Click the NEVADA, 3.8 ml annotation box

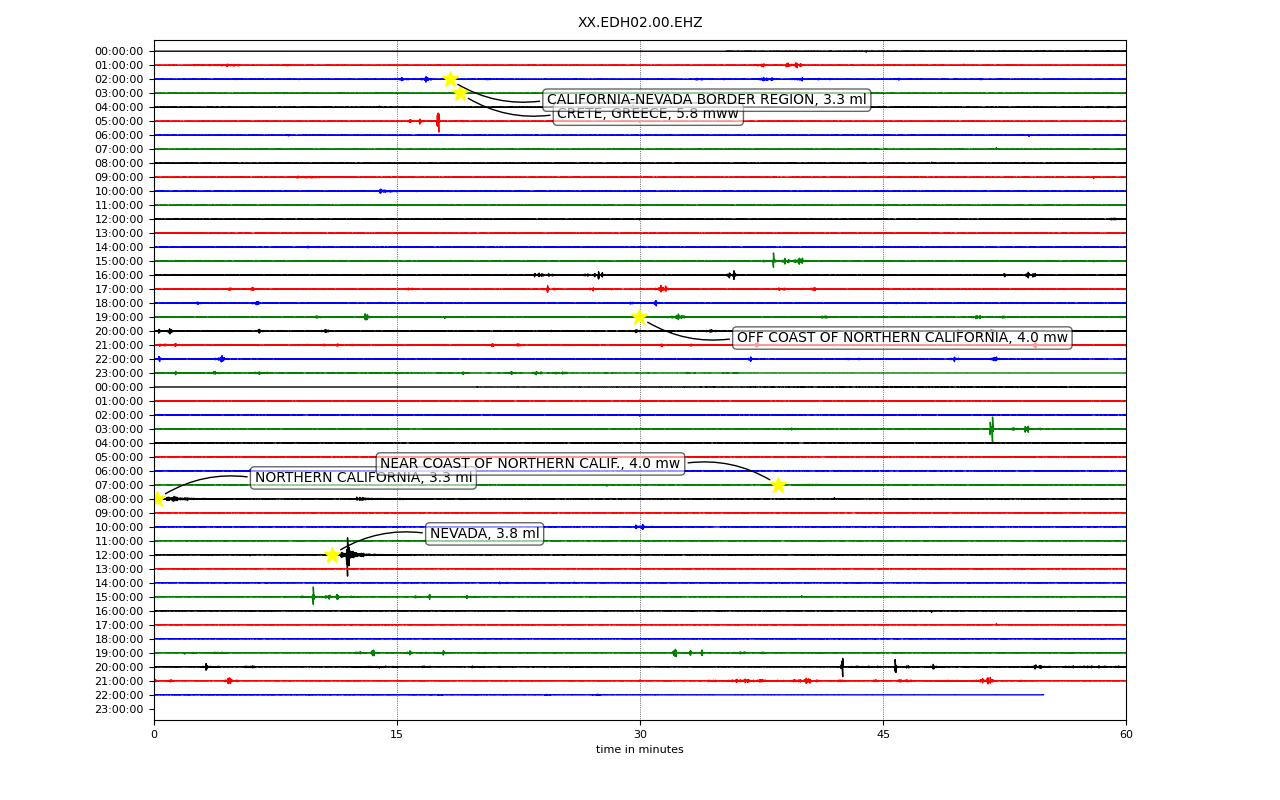click(x=484, y=534)
